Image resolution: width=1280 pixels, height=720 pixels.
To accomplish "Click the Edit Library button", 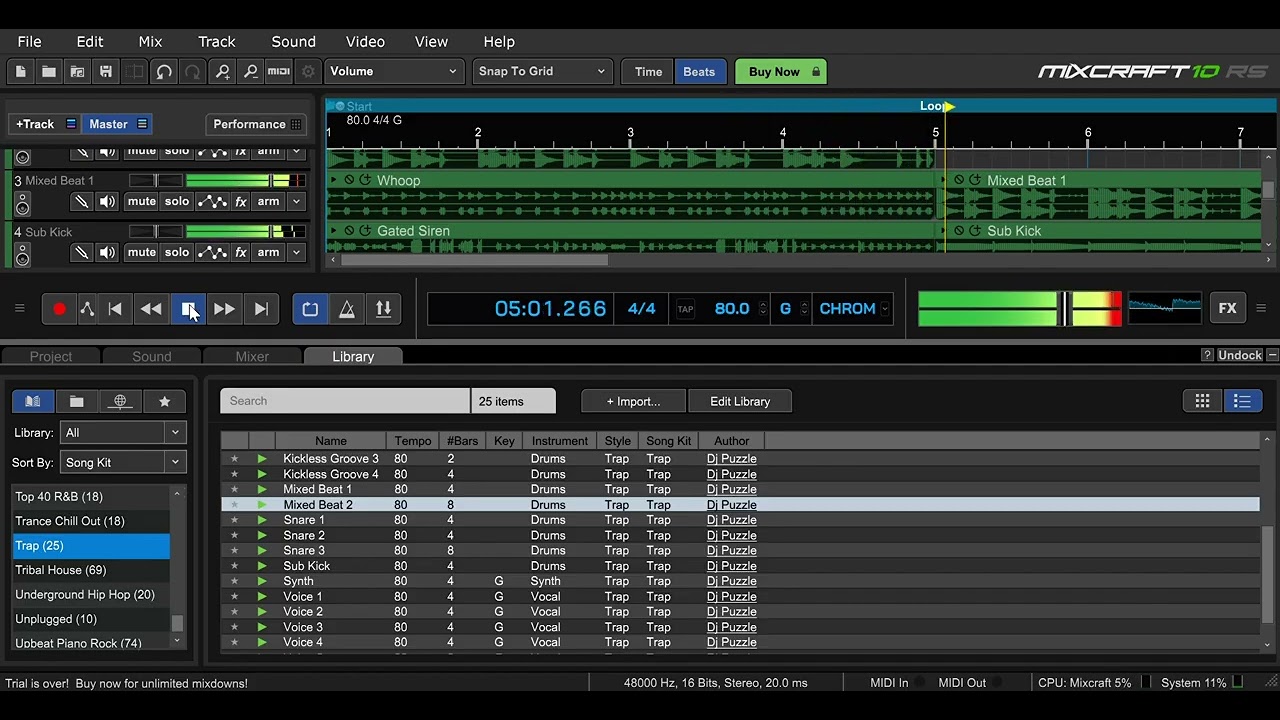I will [740, 401].
